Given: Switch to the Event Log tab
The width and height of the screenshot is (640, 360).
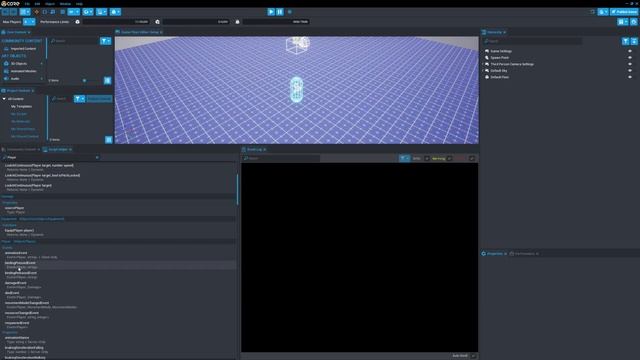Looking at the screenshot, I should click(254, 149).
